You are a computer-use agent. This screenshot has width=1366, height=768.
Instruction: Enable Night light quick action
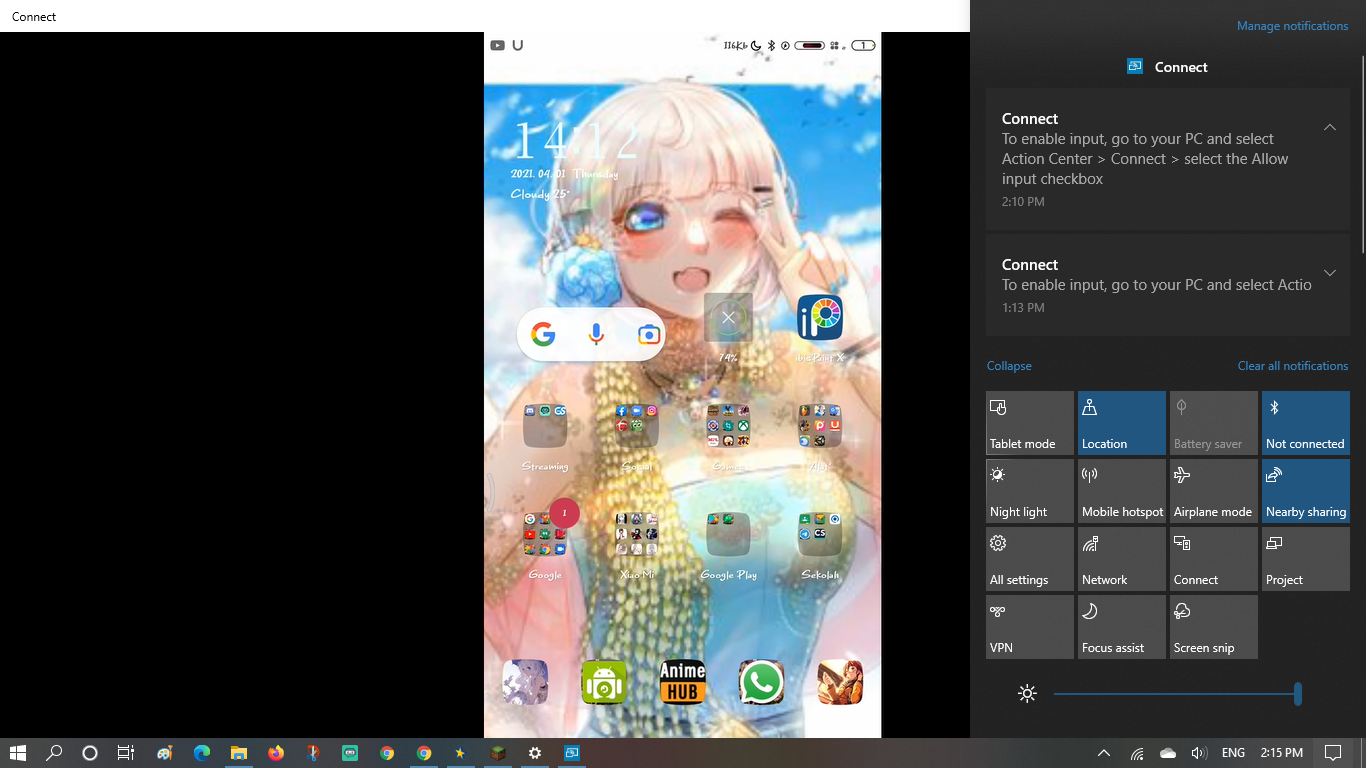[1030, 491]
